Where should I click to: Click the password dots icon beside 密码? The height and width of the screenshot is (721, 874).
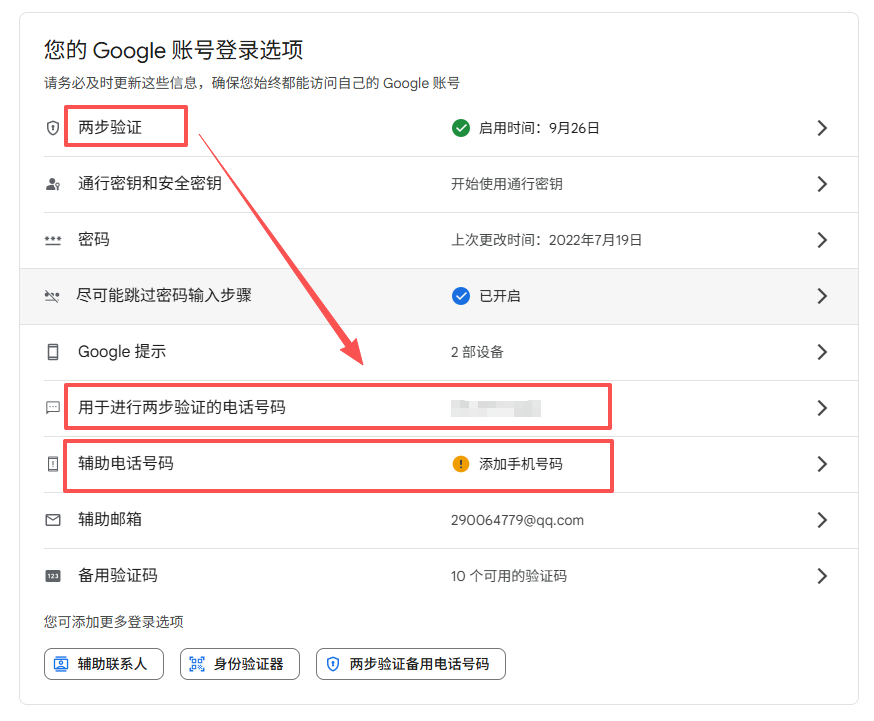(x=53, y=240)
